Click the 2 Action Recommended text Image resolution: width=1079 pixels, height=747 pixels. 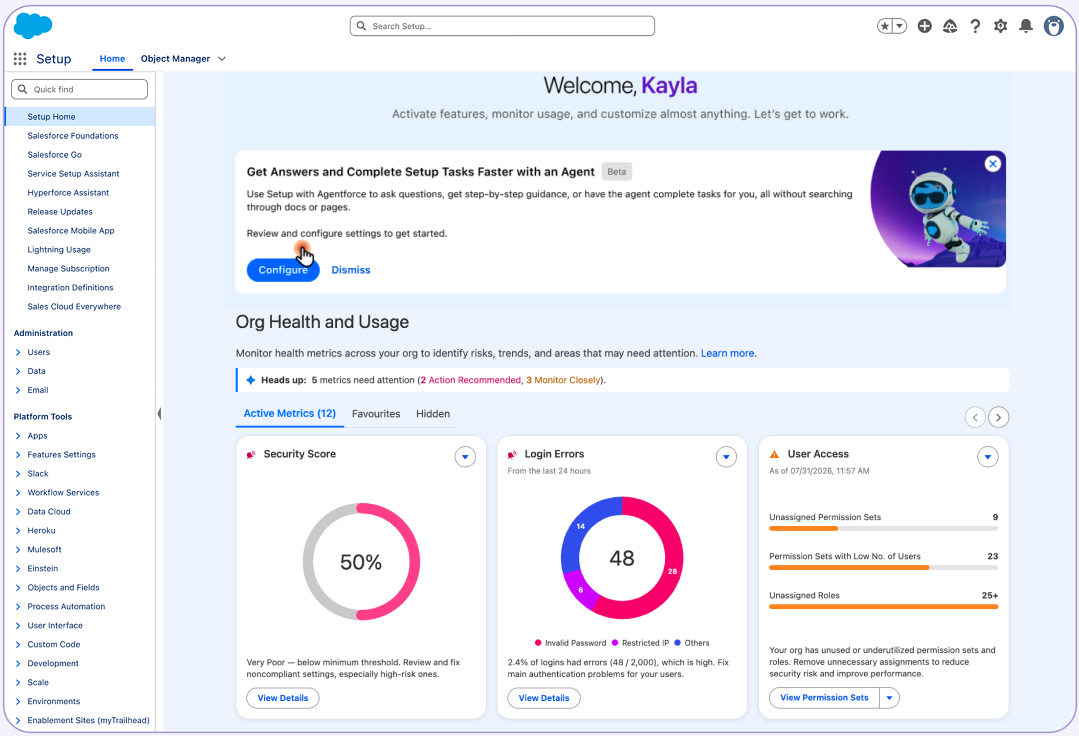[471, 380]
